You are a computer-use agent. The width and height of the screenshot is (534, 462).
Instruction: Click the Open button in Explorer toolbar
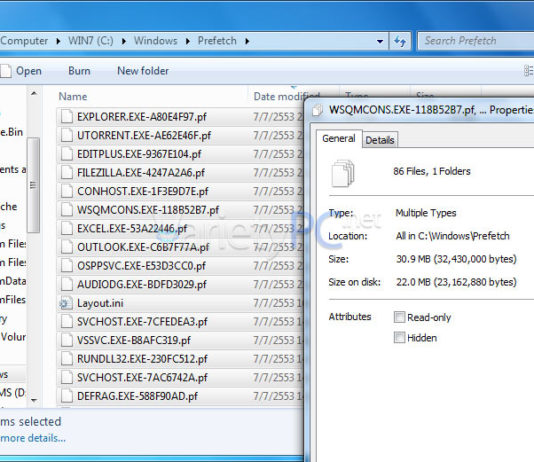21,71
